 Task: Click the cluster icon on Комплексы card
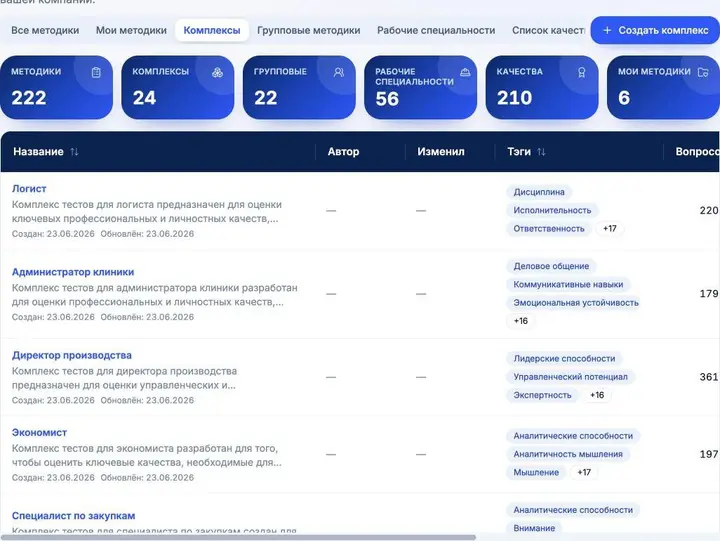(x=217, y=72)
